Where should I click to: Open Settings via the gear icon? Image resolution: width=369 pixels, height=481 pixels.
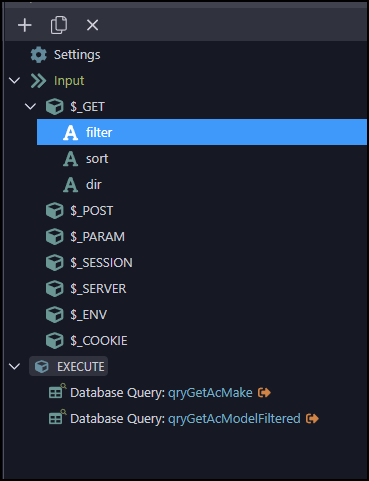point(39,55)
